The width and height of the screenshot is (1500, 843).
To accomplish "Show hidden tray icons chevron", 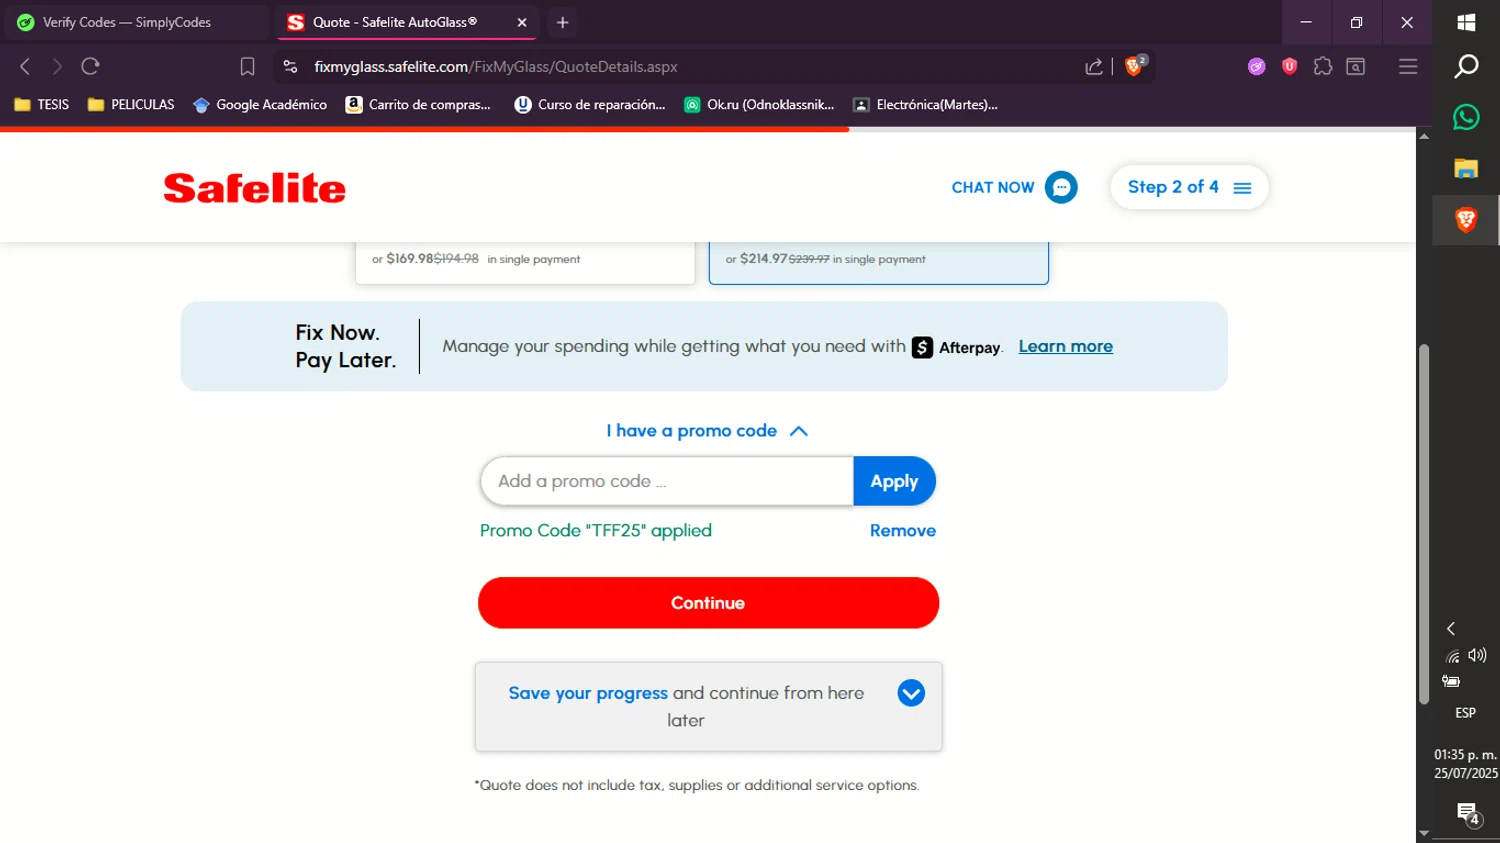I will coord(1451,628).
